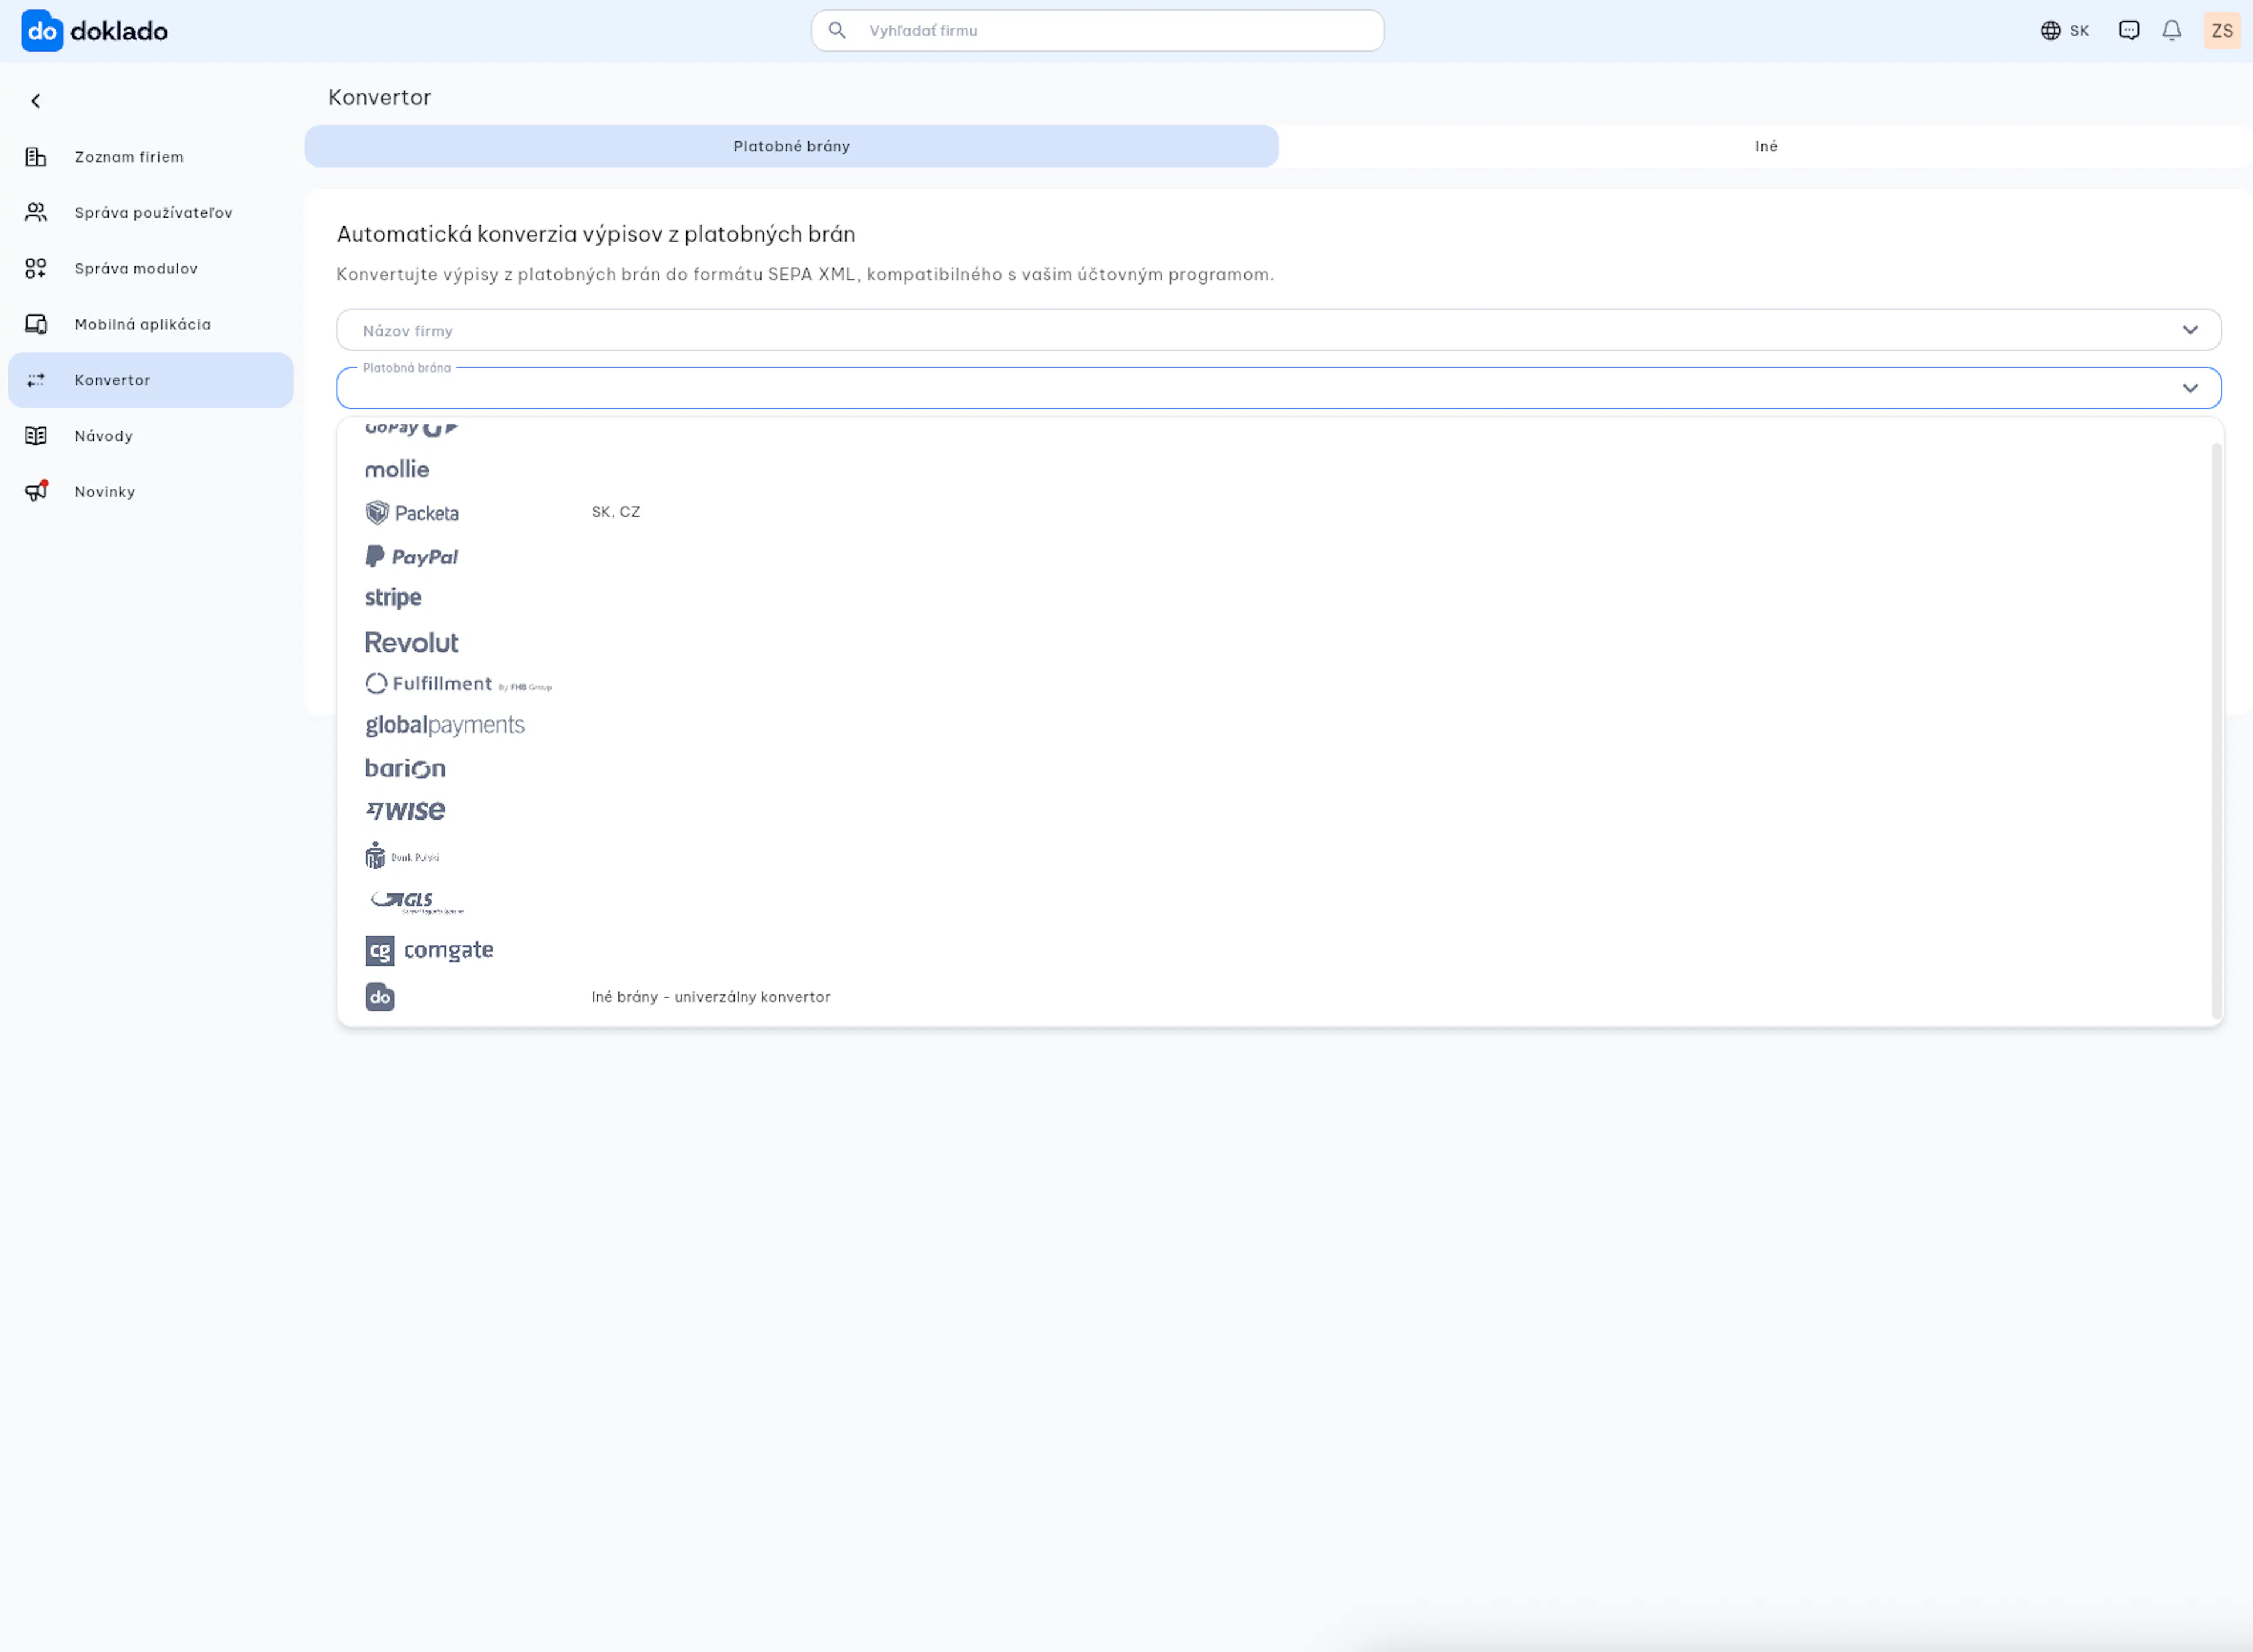Viewport: 2253px width, 1652px height.
Task: Click the gateway list scrollbar
Action: coord(2216,731)
